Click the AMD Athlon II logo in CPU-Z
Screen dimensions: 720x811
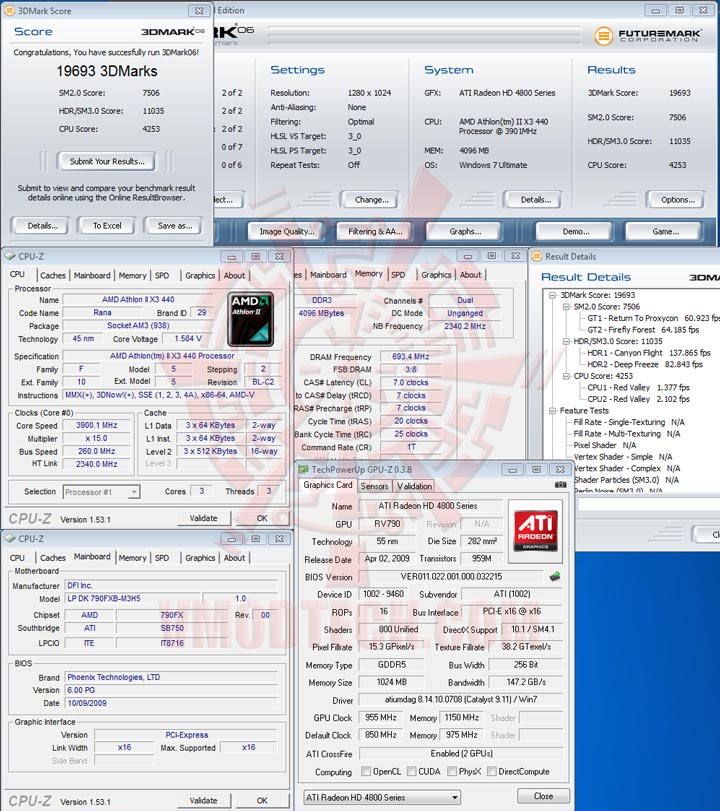coord(250,319)
